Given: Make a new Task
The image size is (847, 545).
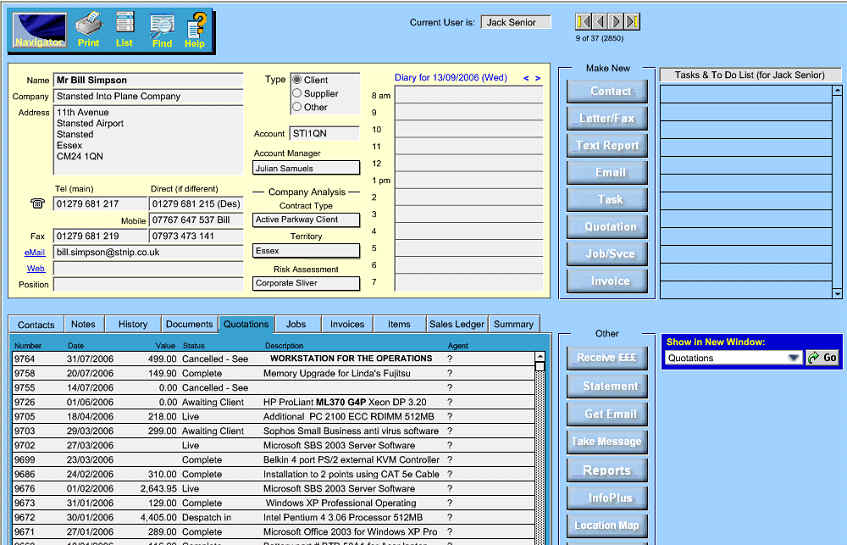Looking at the screenshot, I should pos(607,200).
